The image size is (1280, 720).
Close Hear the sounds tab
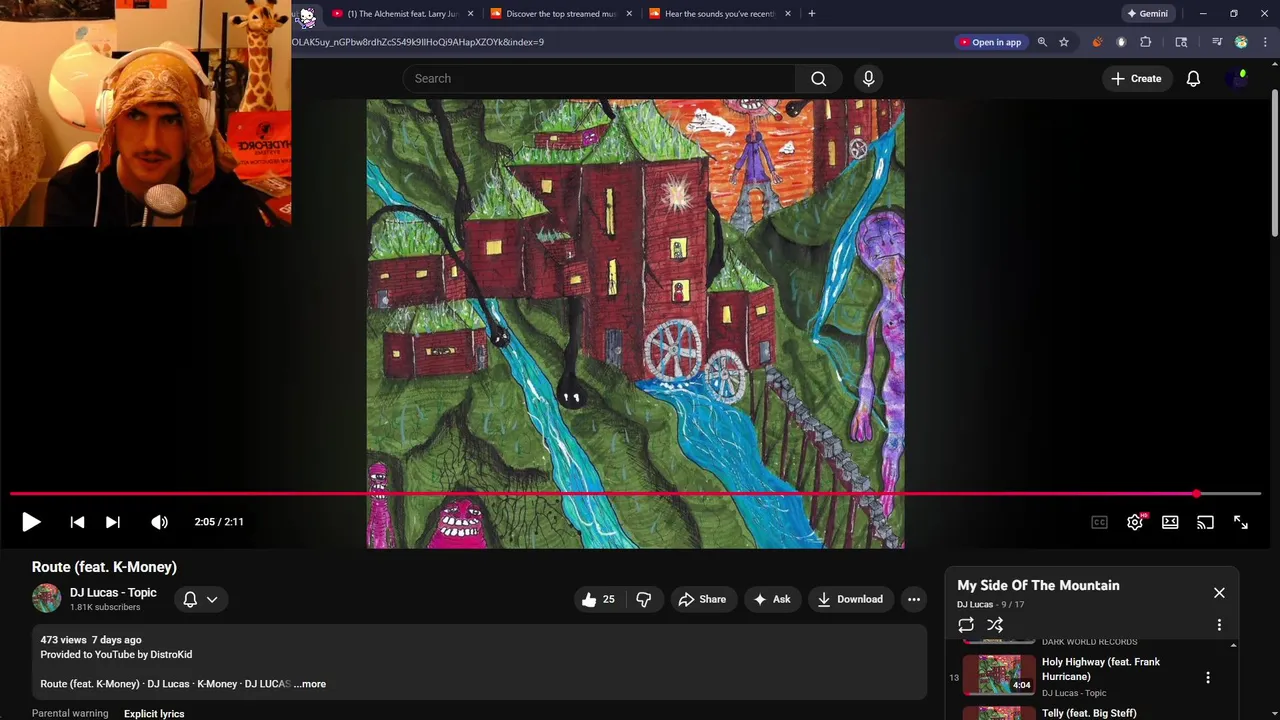[x=788, y=14]
